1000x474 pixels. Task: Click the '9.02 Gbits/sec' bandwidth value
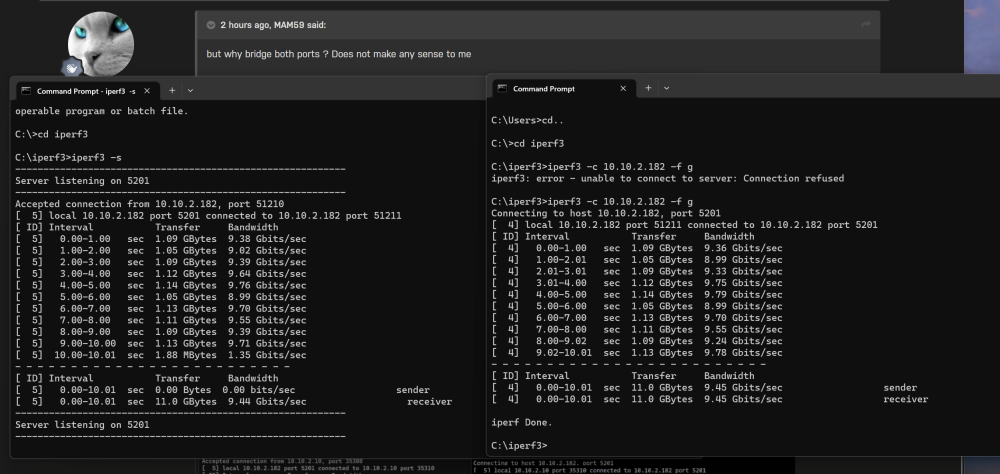pyautogui.click(x=267, y=250)
